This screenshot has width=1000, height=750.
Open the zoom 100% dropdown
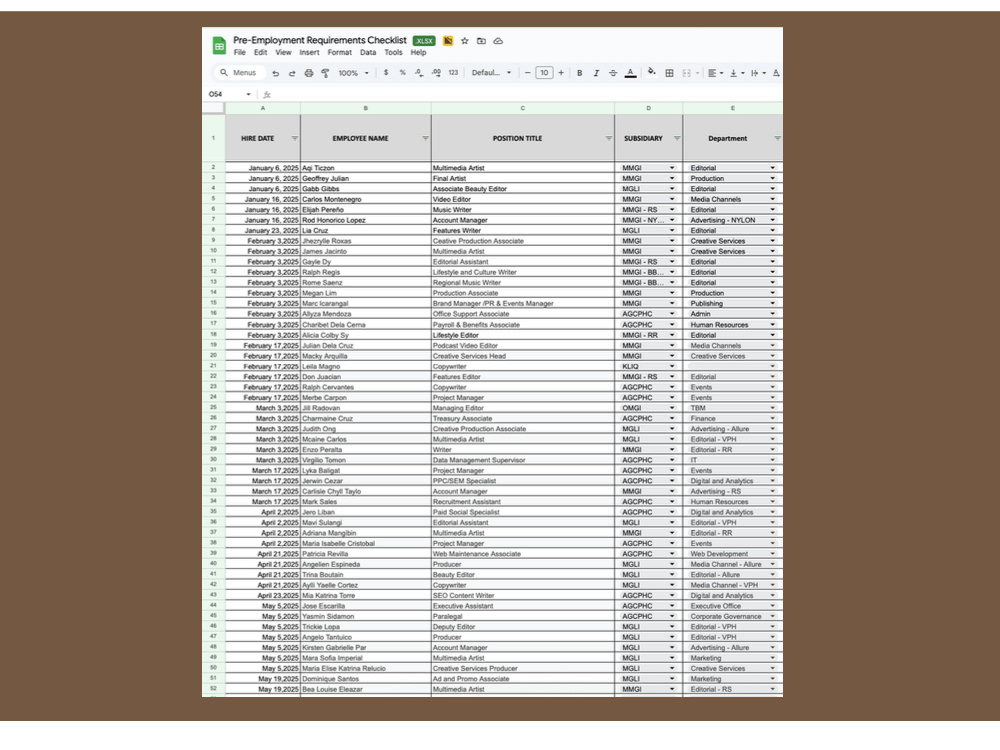point(353,73)
